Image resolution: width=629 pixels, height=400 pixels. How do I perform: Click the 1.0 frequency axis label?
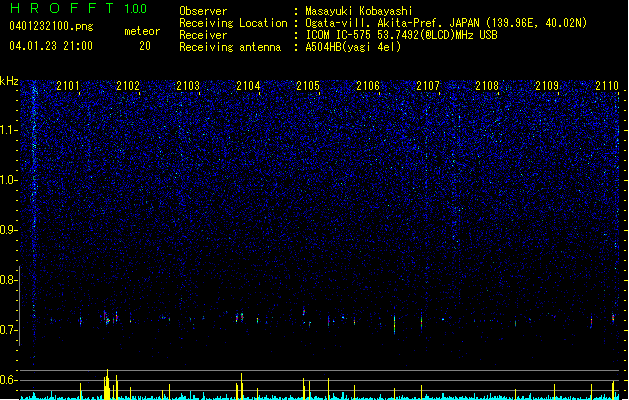click(x=9, y=180)
